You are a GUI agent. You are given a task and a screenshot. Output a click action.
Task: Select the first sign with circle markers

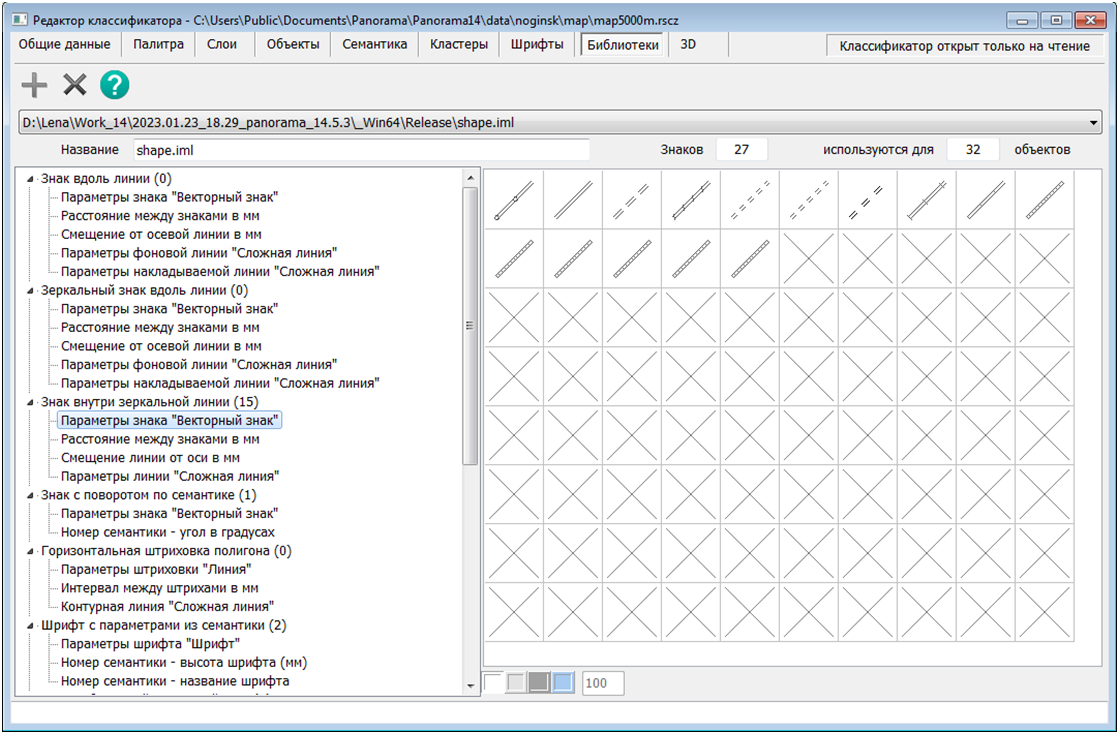coord(514,200)
